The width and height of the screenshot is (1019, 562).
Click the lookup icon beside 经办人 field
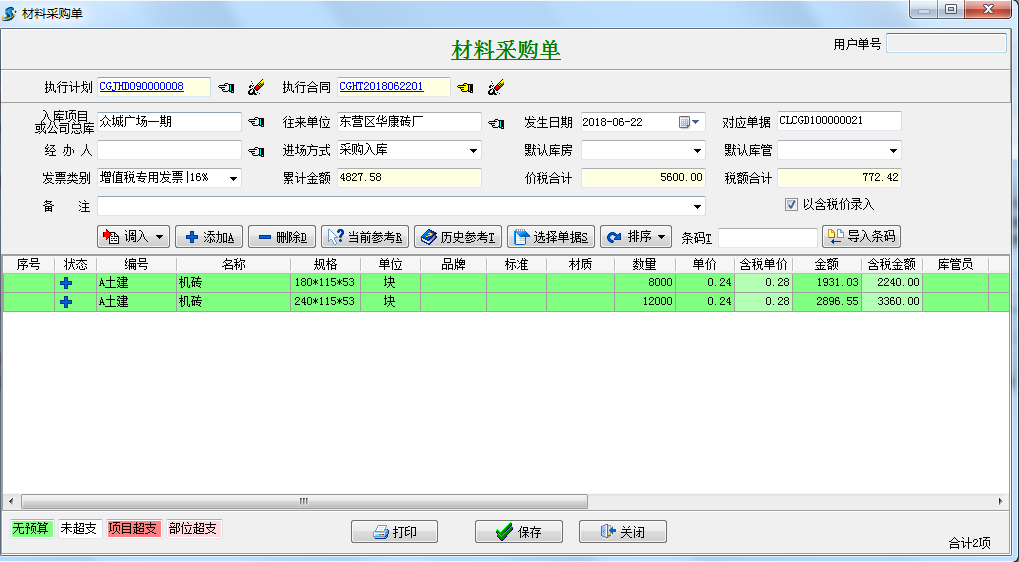coord(256,151)
